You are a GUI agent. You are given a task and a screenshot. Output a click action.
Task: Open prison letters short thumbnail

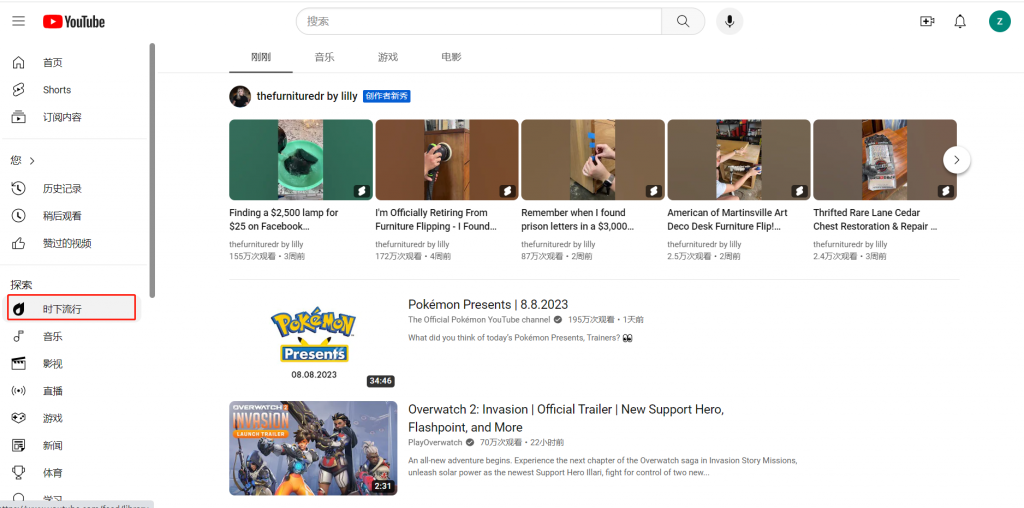point(593,159)
